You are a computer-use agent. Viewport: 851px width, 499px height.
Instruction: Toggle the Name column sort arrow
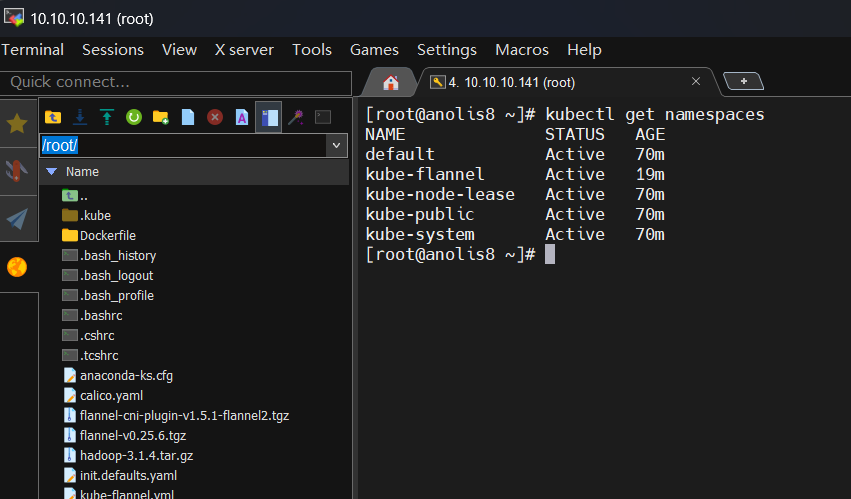coord(52,172)
